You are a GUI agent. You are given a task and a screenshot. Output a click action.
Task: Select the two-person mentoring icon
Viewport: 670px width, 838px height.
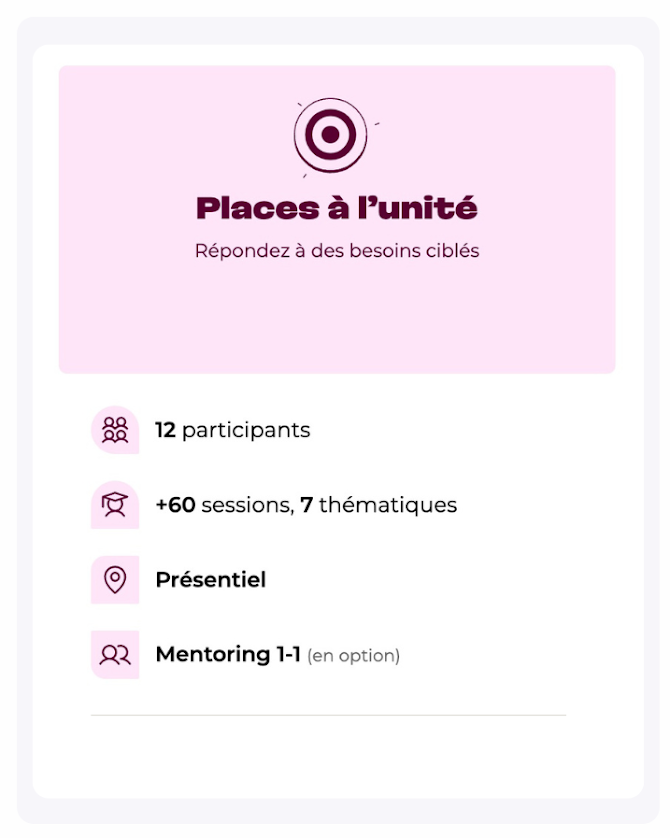click(115, 654)
